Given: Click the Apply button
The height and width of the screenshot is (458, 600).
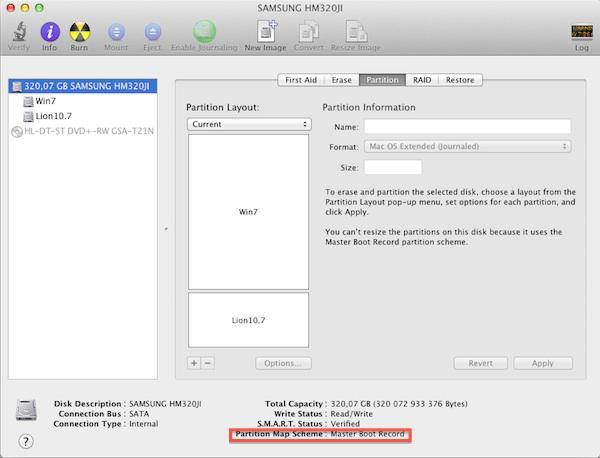Looking at the screenshot, I should click(543, 363).
